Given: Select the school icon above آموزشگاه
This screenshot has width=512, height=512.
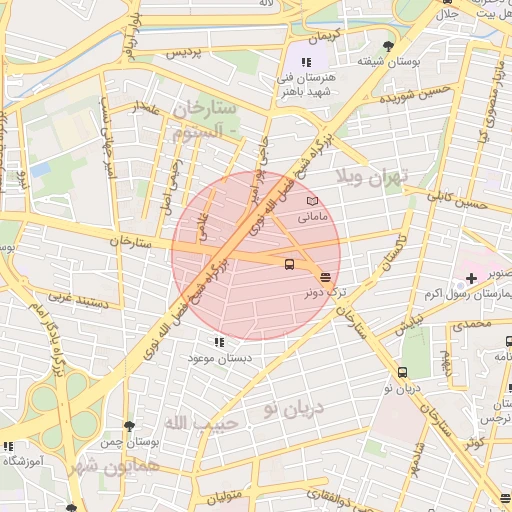Looking at the screenshot, I should (9, 447).
